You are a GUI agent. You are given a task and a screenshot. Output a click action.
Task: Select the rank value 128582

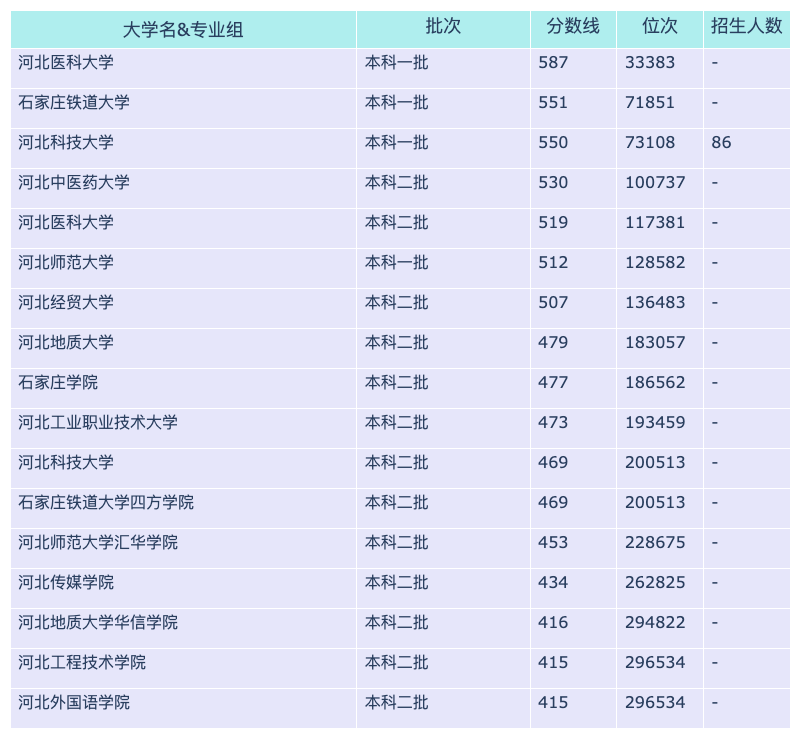tap(655, 262)
